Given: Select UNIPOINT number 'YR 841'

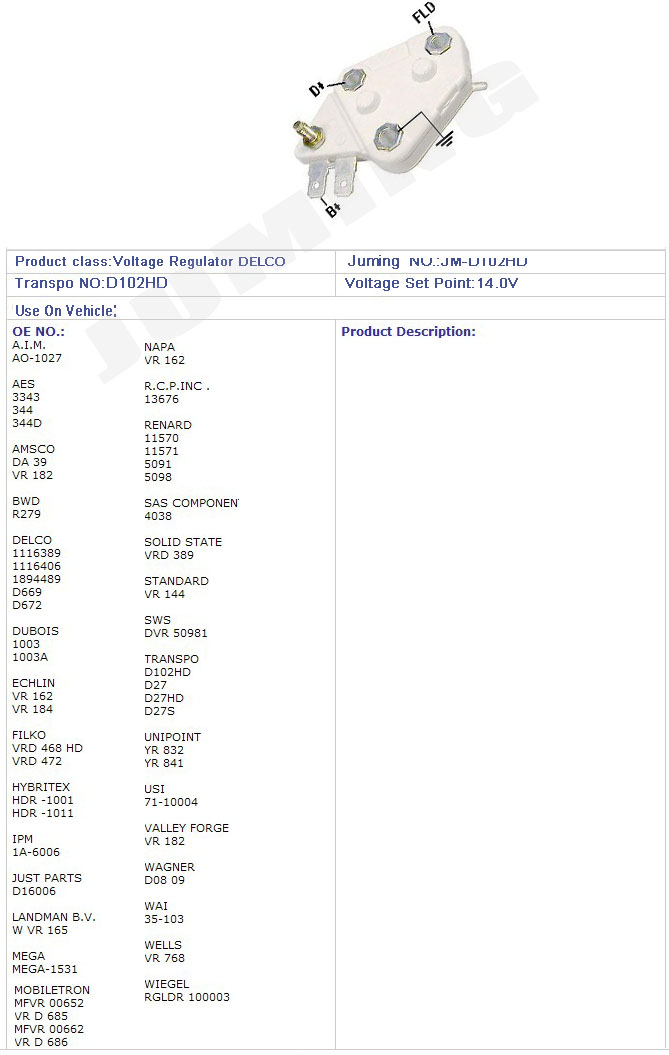Looking at the screenshot, I should point(164,763).
